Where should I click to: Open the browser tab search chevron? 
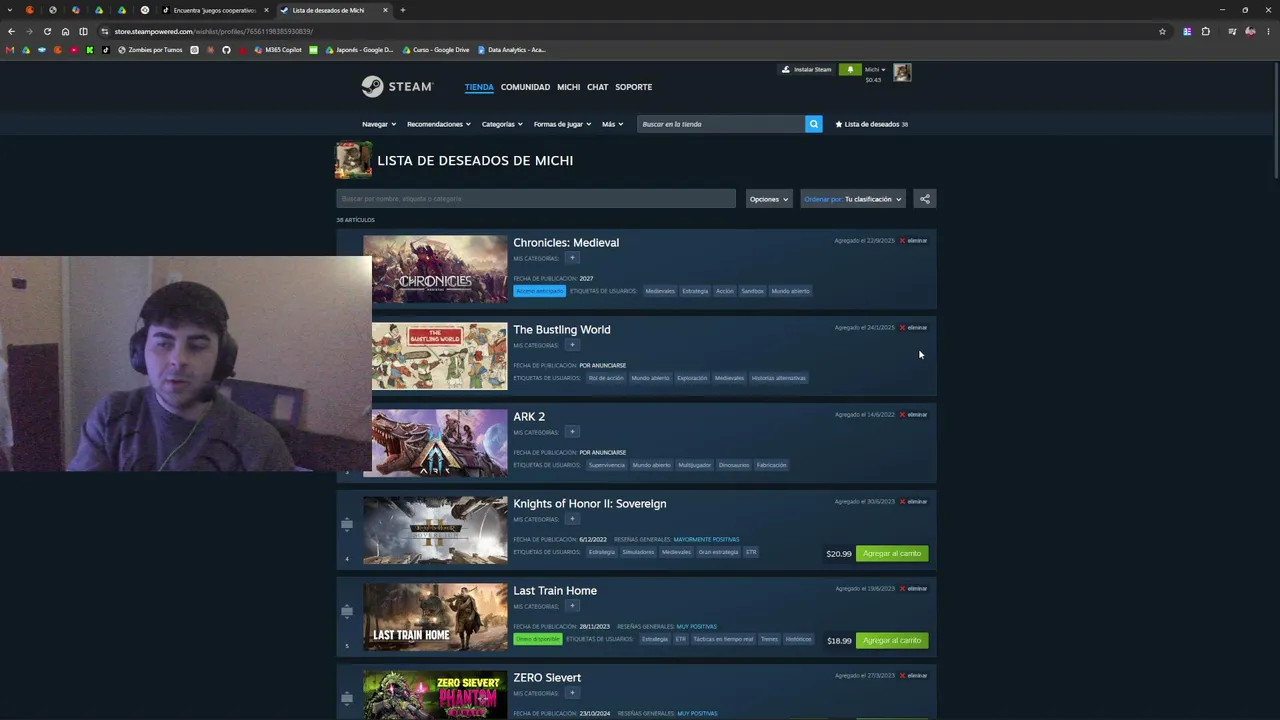click(10, 10)
